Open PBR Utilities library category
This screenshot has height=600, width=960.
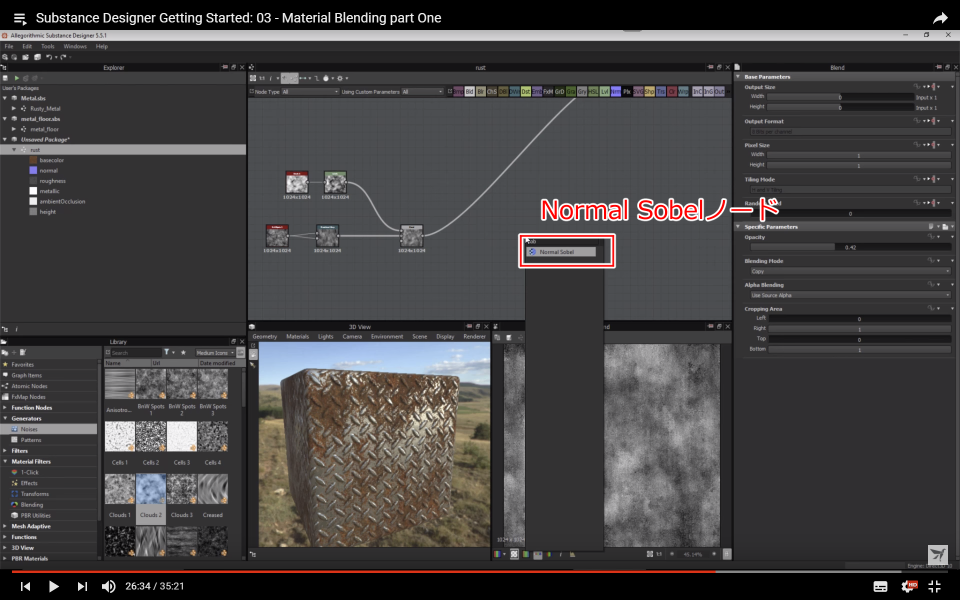[x=36, y=516]
